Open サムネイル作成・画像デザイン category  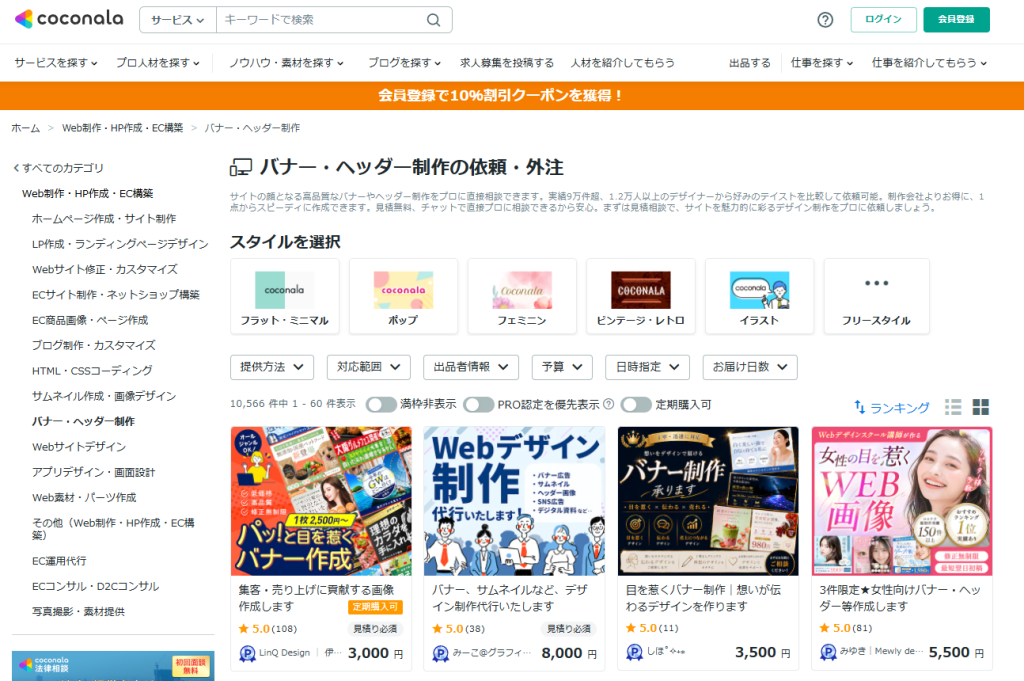104,396
